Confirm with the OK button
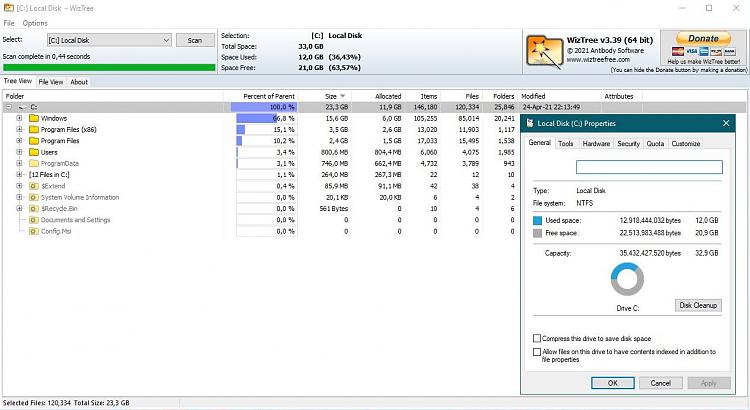Image resolution: width=750 pixels, height=410 pixels. tap(613, 383)
